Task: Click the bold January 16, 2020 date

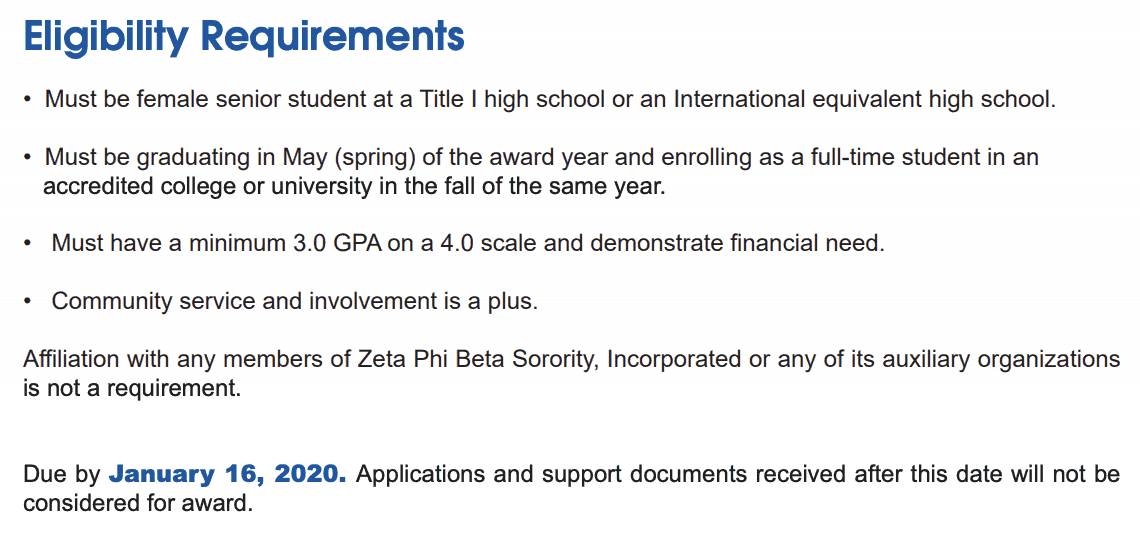Action: coord(227,473)
